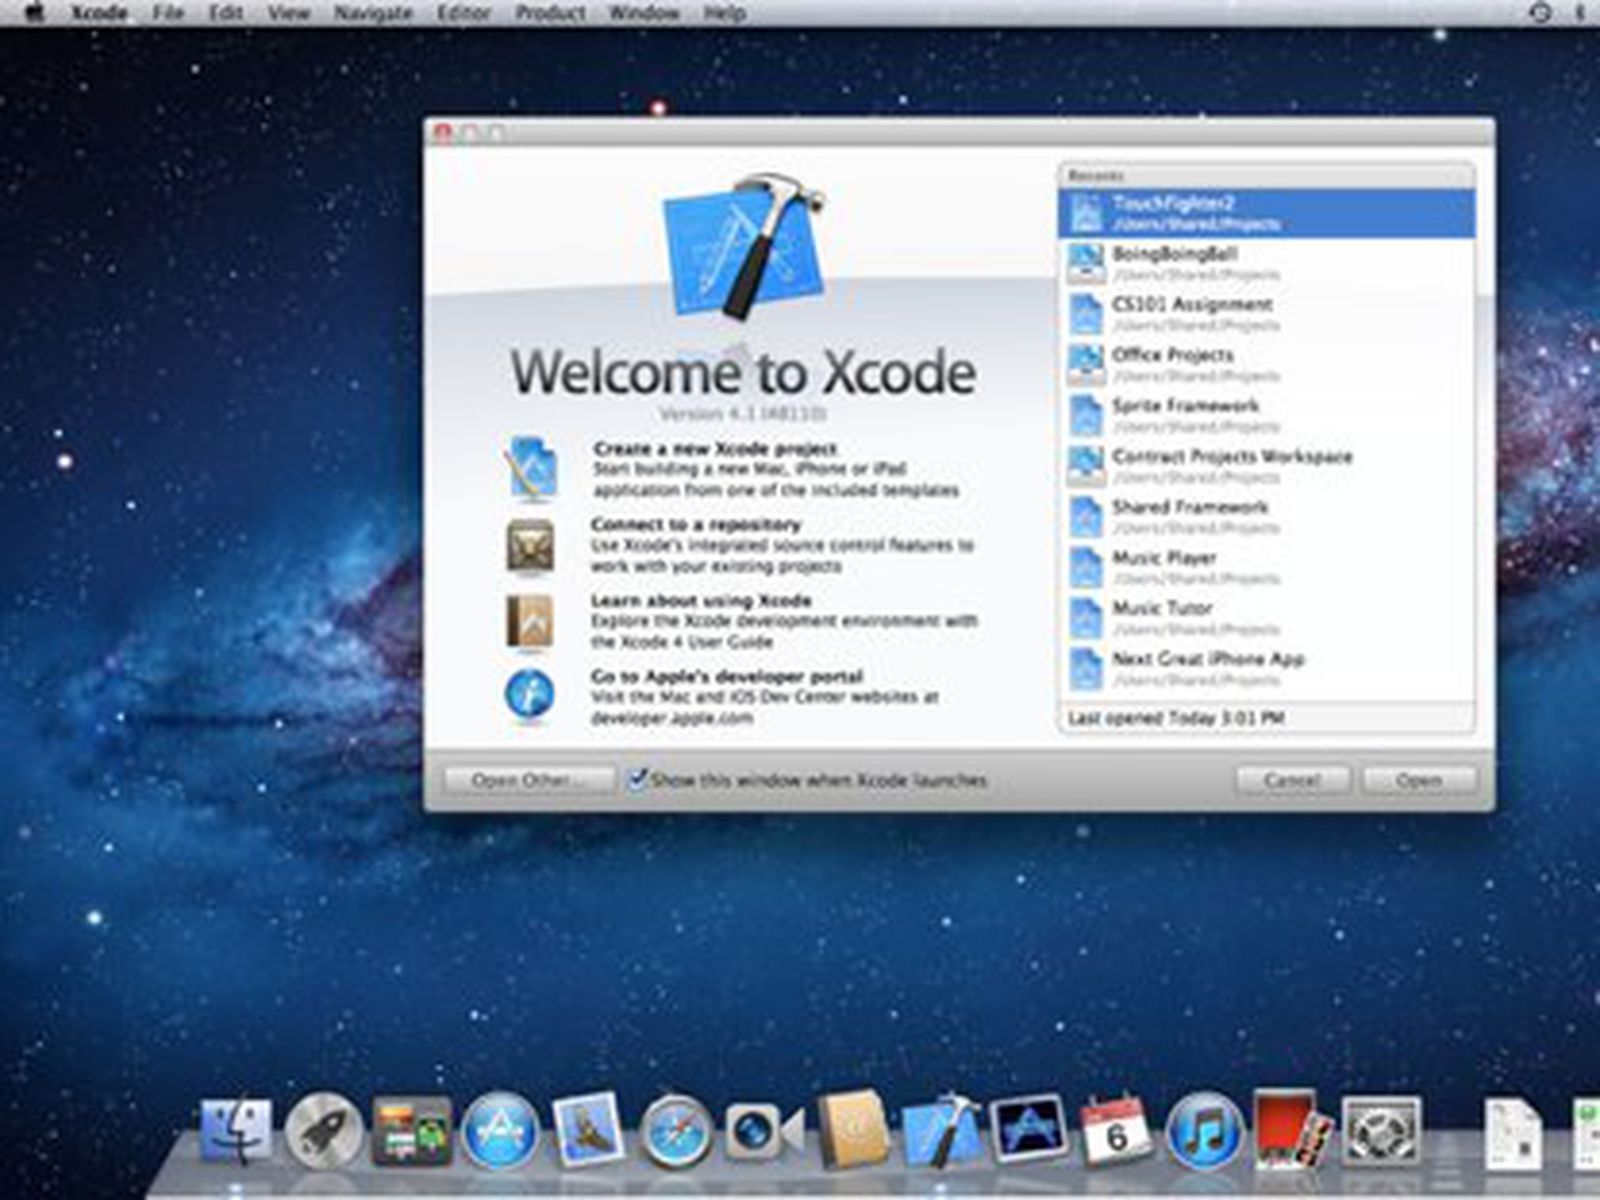
Task: Open the Editor menu
Action: click(x=464, y=13)
